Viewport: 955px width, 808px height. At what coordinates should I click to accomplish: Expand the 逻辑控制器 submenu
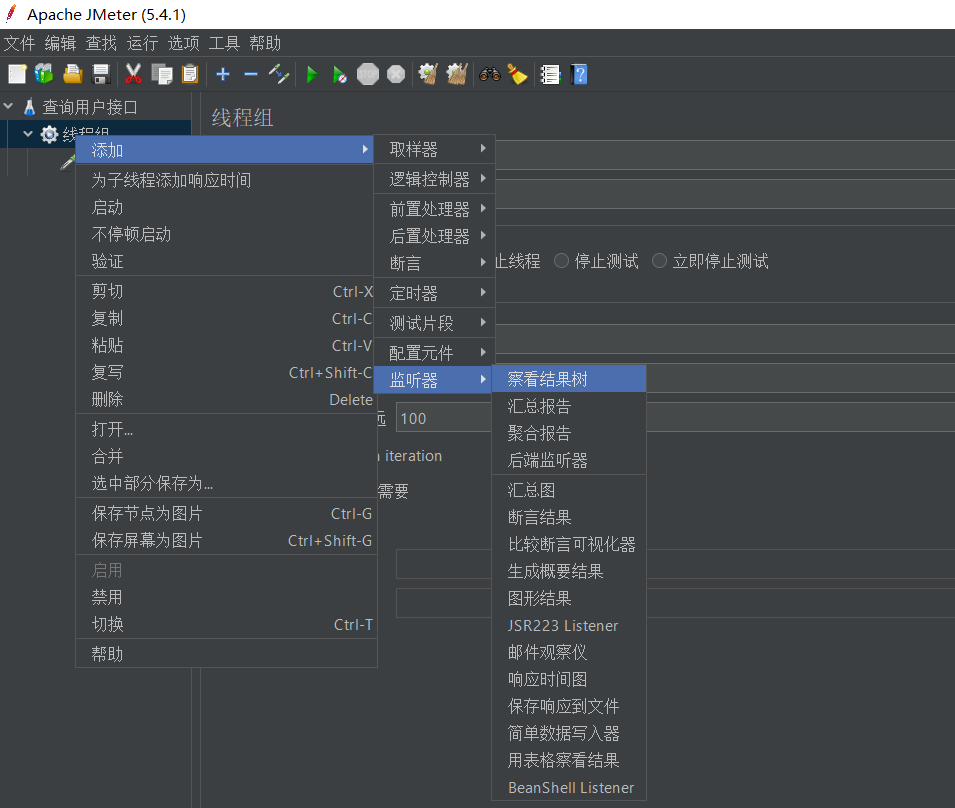coord(434,179)
